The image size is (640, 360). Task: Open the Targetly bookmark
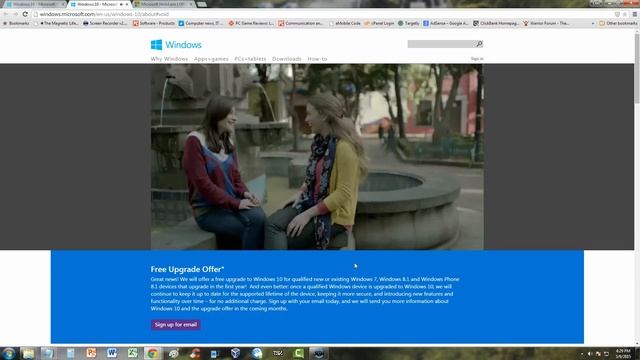[x=409, y=23]
